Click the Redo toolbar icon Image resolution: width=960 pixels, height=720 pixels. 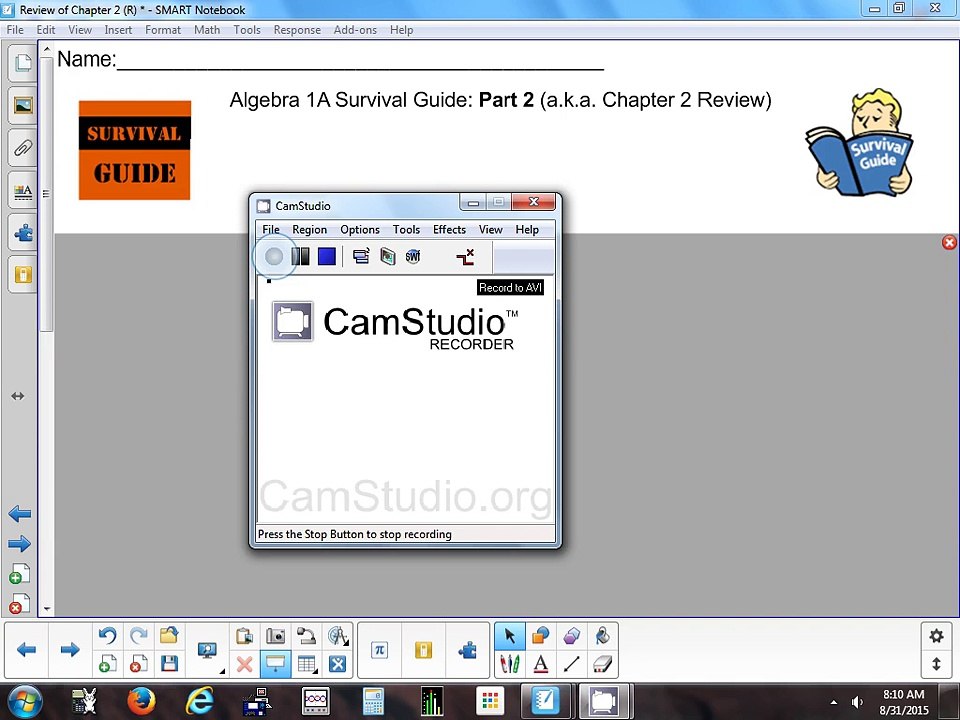pos(138,636)
